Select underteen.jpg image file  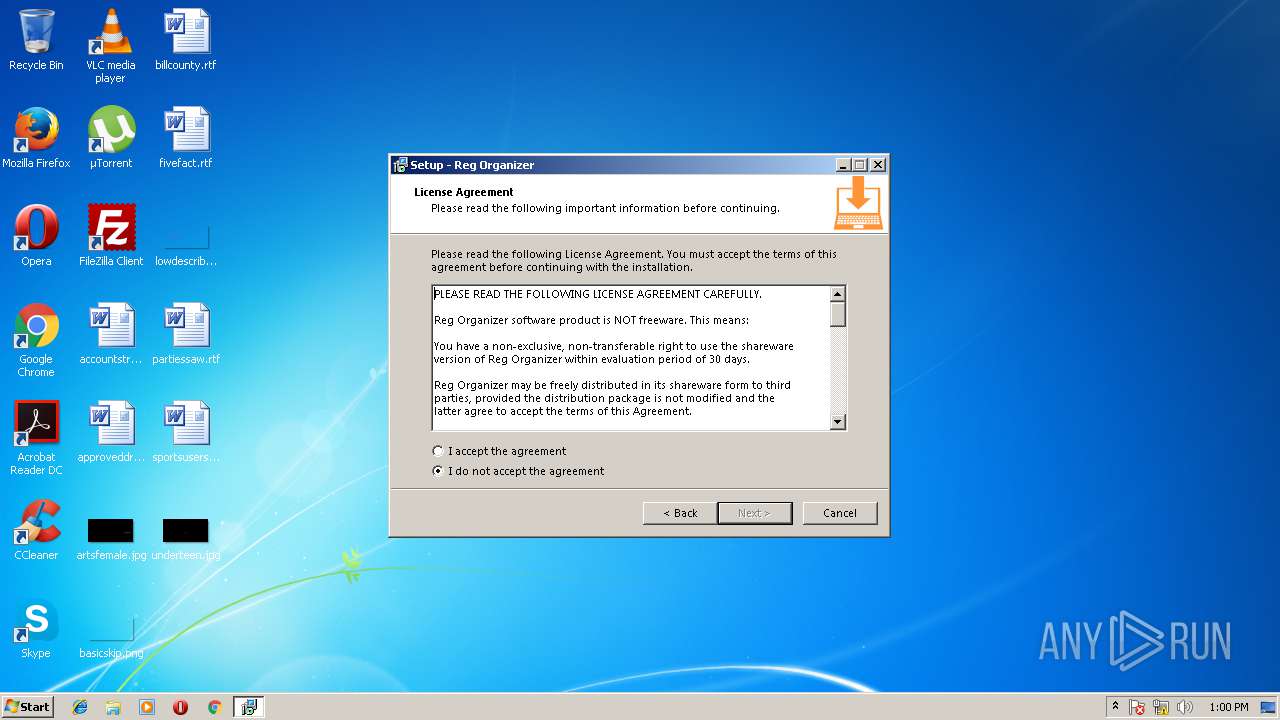pos(186,540)
